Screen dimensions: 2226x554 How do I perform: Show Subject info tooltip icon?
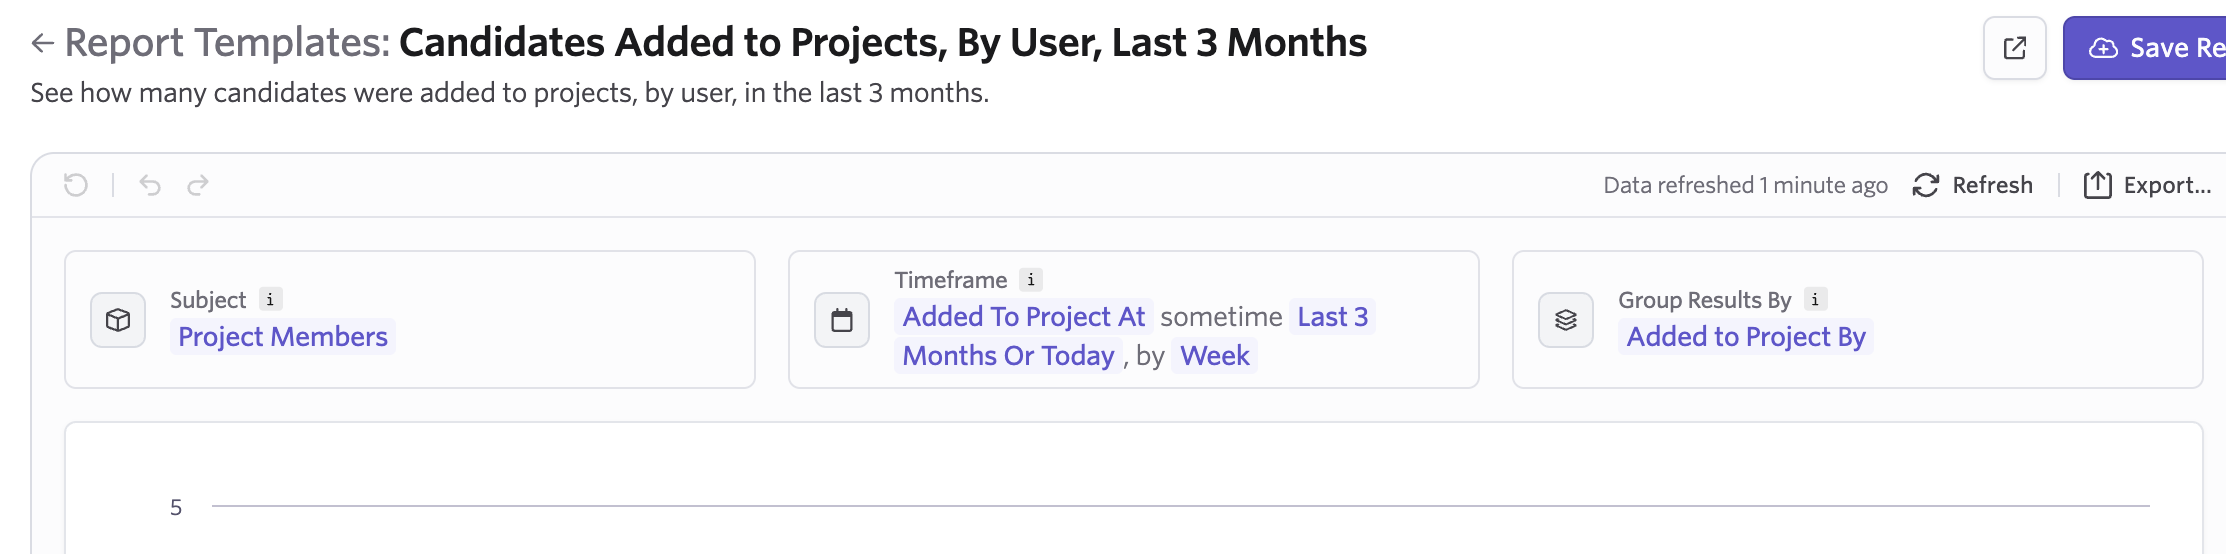tap(270, 299)
